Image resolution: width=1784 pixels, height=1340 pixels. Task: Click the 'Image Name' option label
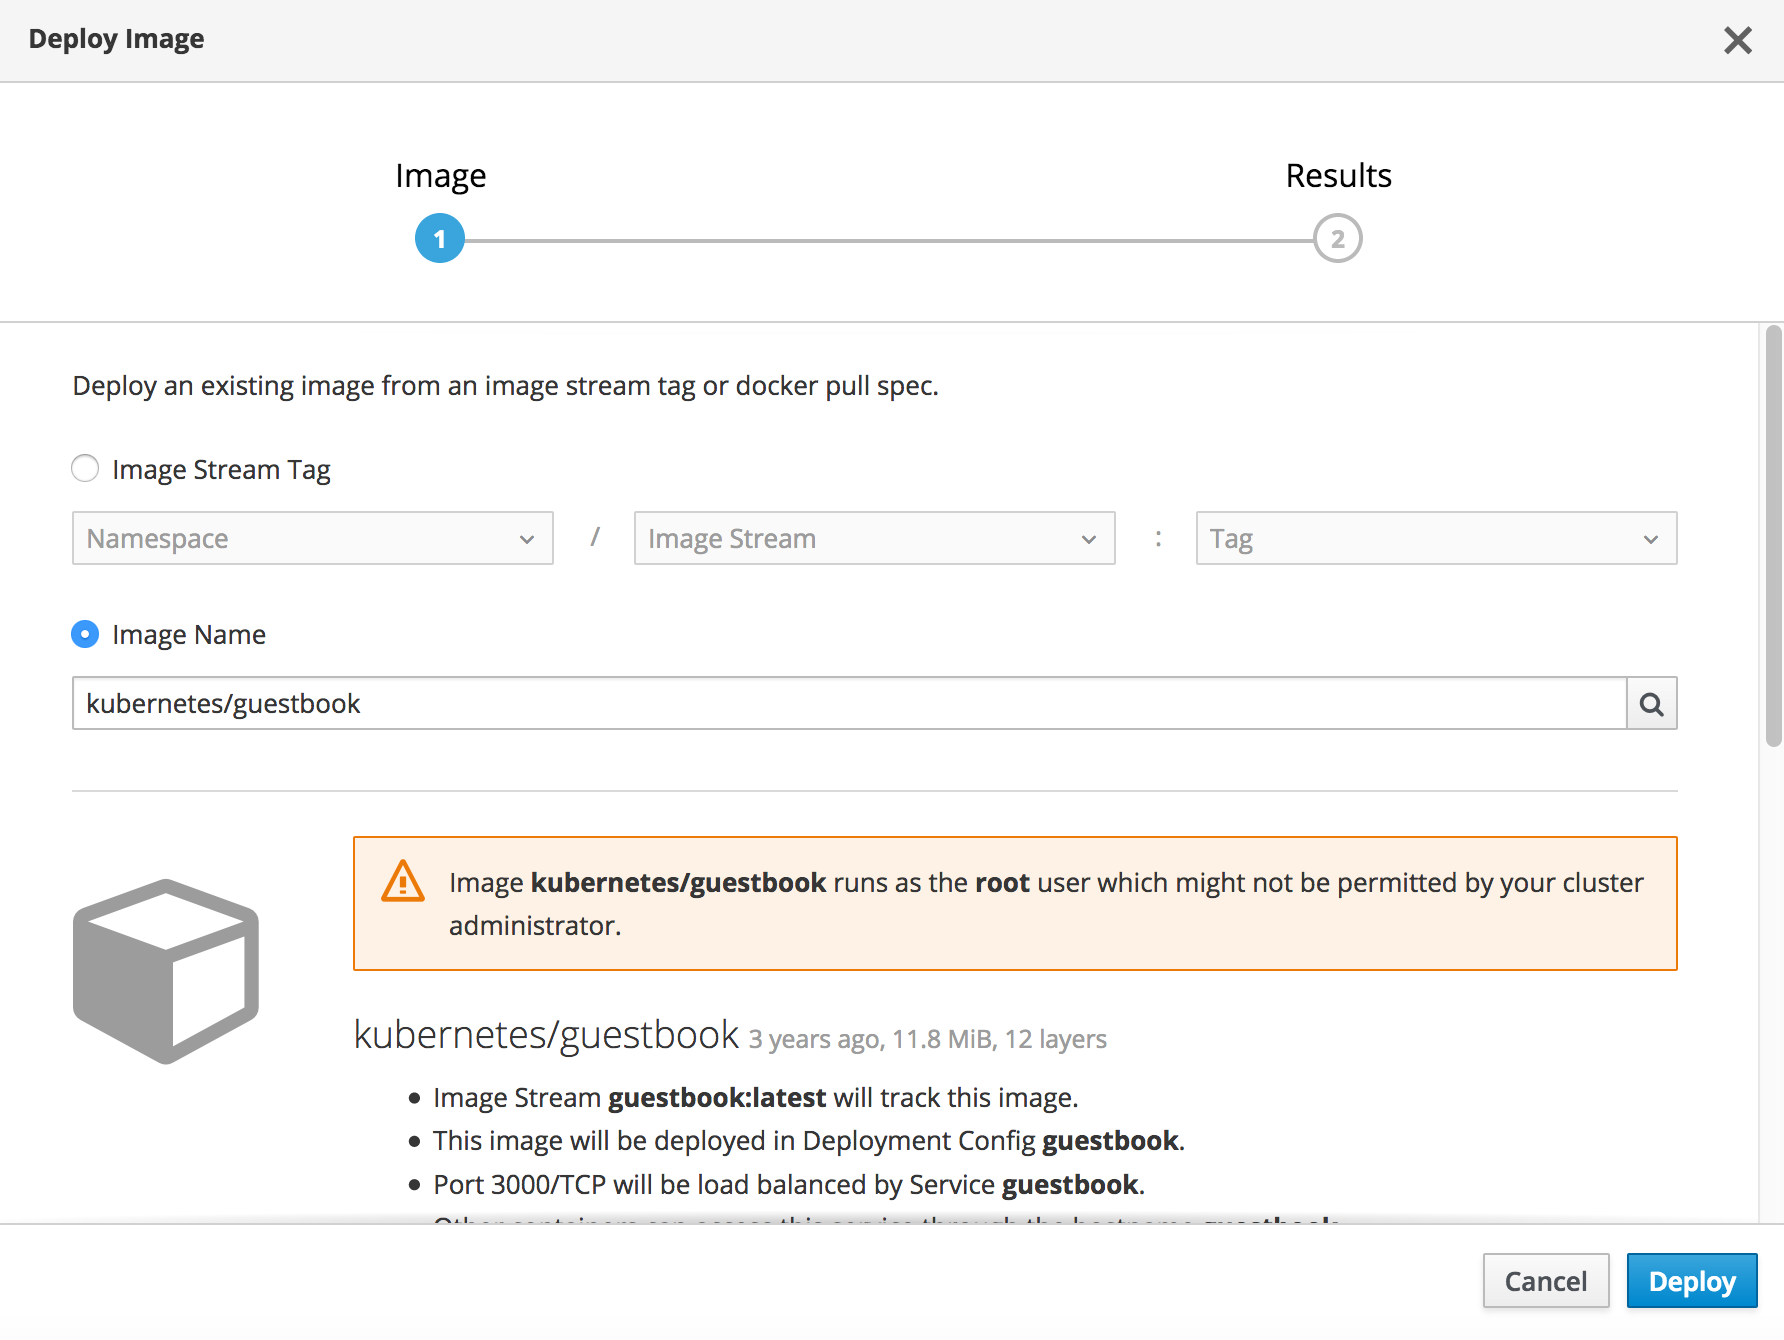tap(189, 635)
